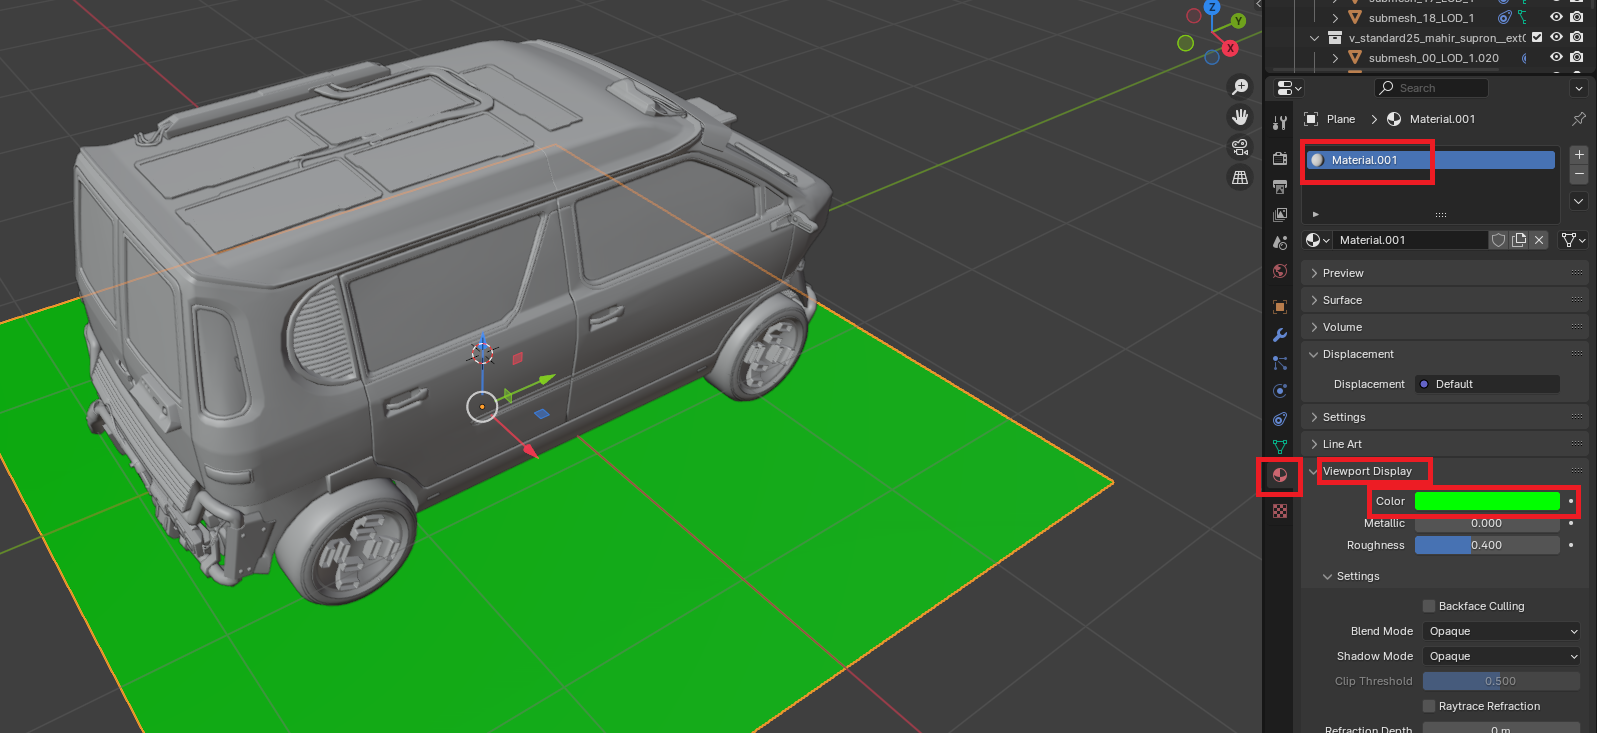Collapse the Displacement panel

pos(1357,354)
